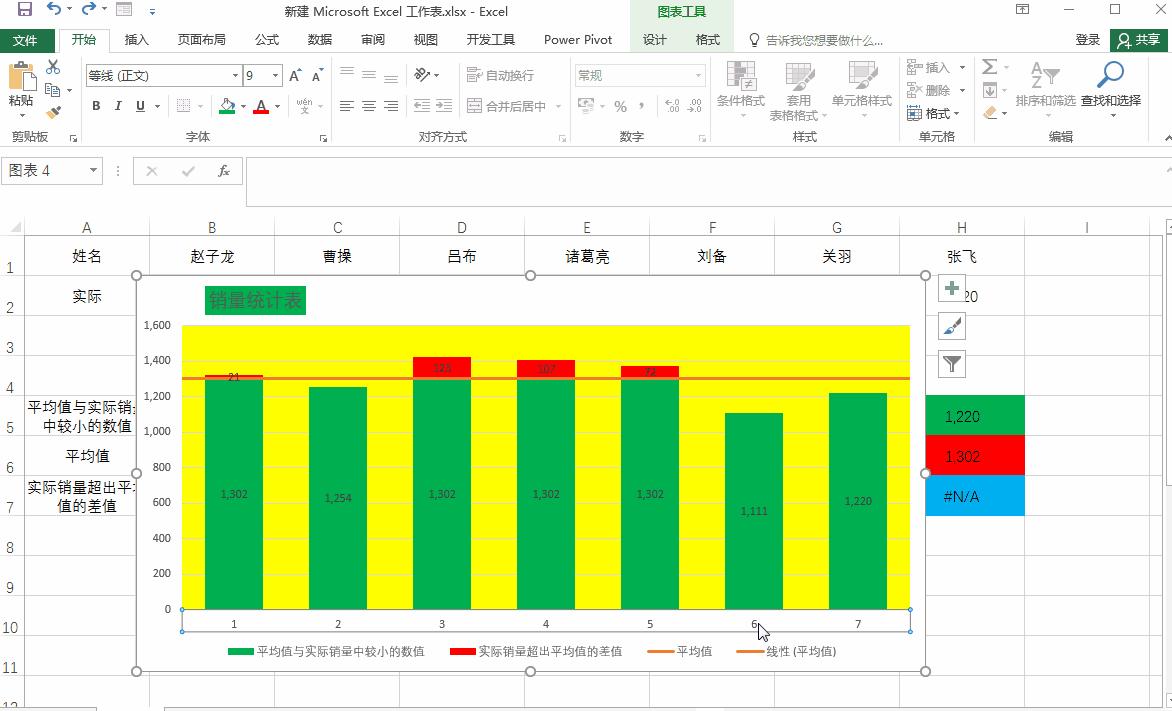Open the Chart Filters funnel icon

[951, 364]
